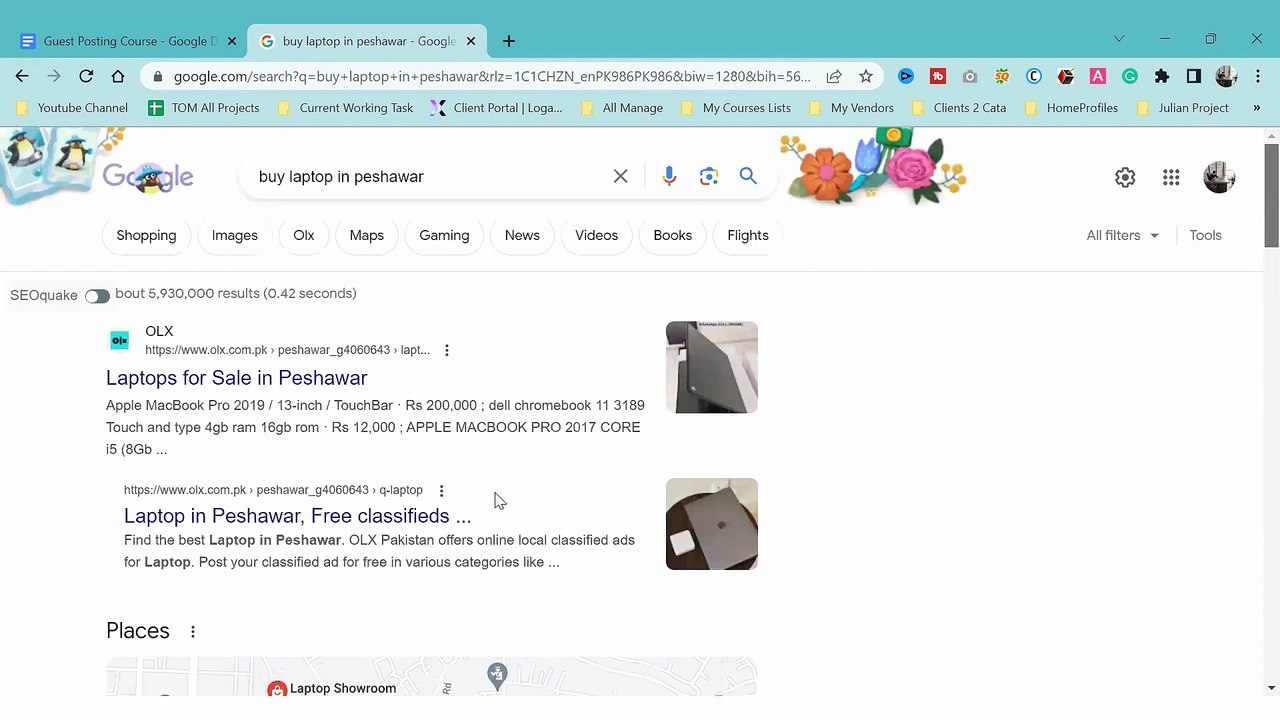Image resolution: width=1280 pixels, height=720 pixels.
Task: Open the Chrome three-dot menu
Action: pos(1258,76)
